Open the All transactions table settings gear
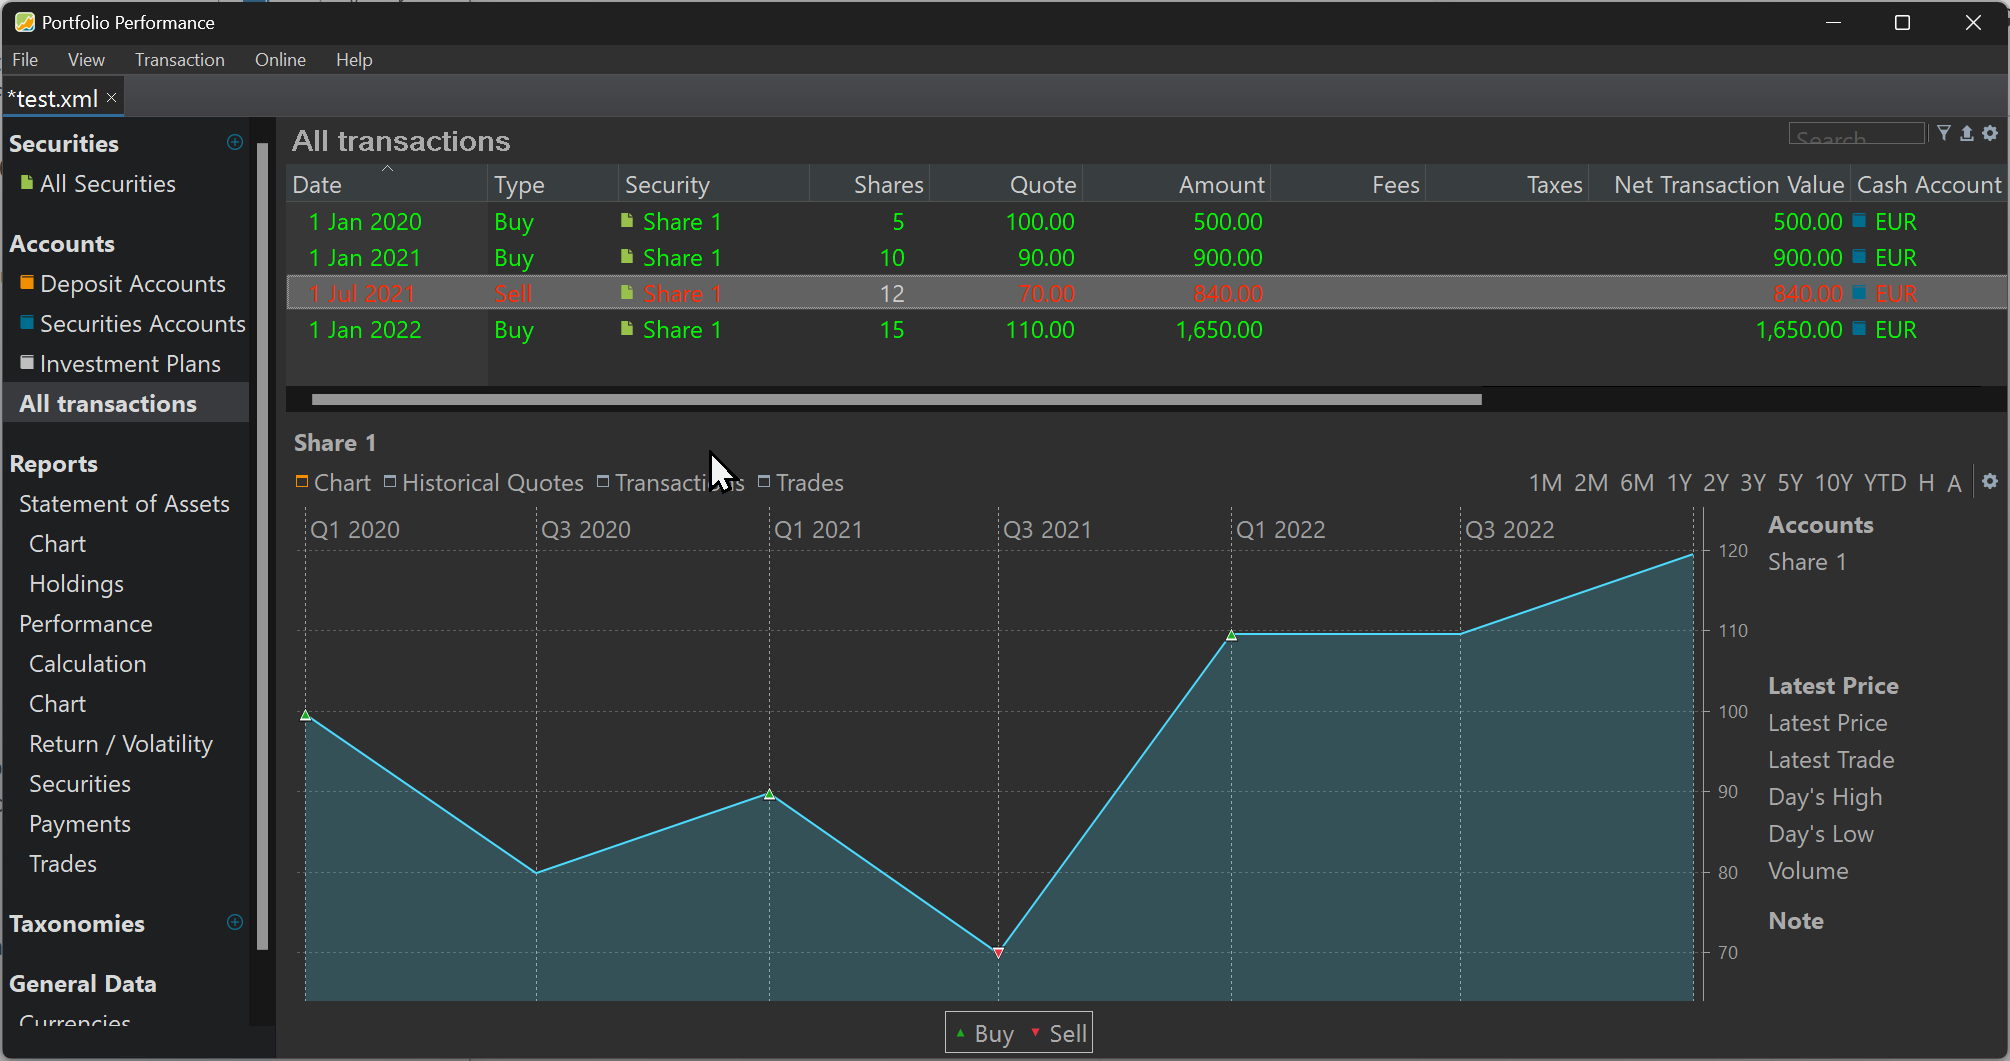Screen dimensions: 2010x1061 pos(1990,133)
